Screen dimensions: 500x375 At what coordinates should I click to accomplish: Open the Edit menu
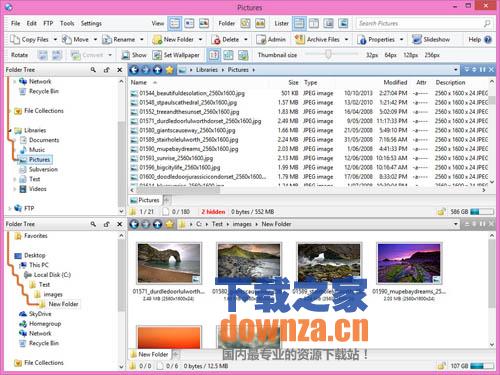[32, 23]
